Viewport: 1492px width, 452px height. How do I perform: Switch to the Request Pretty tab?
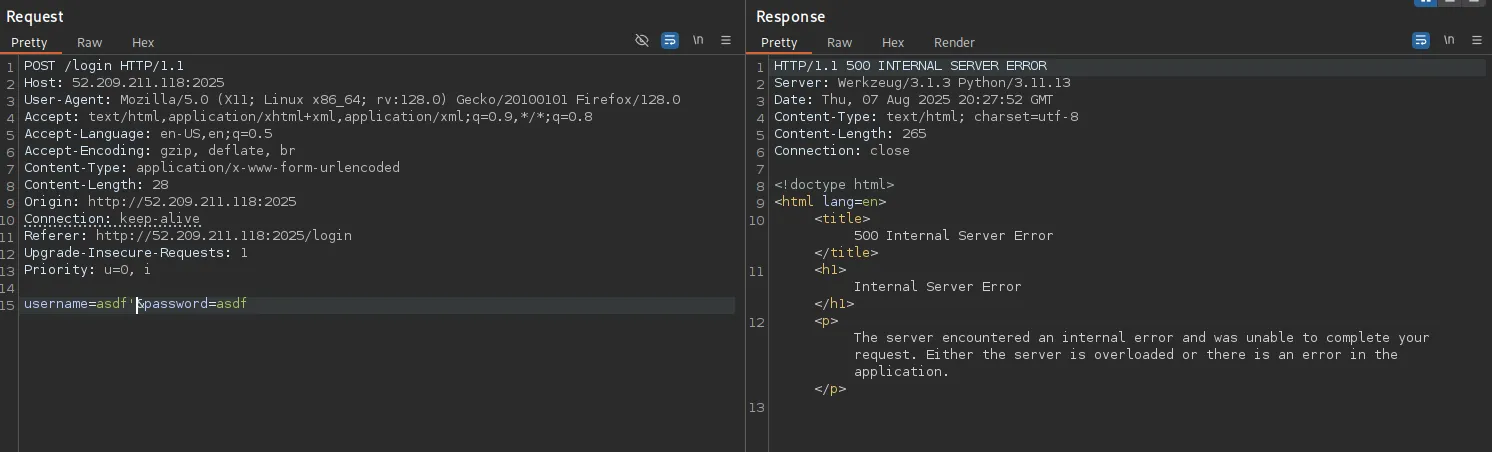coord(29,42)
